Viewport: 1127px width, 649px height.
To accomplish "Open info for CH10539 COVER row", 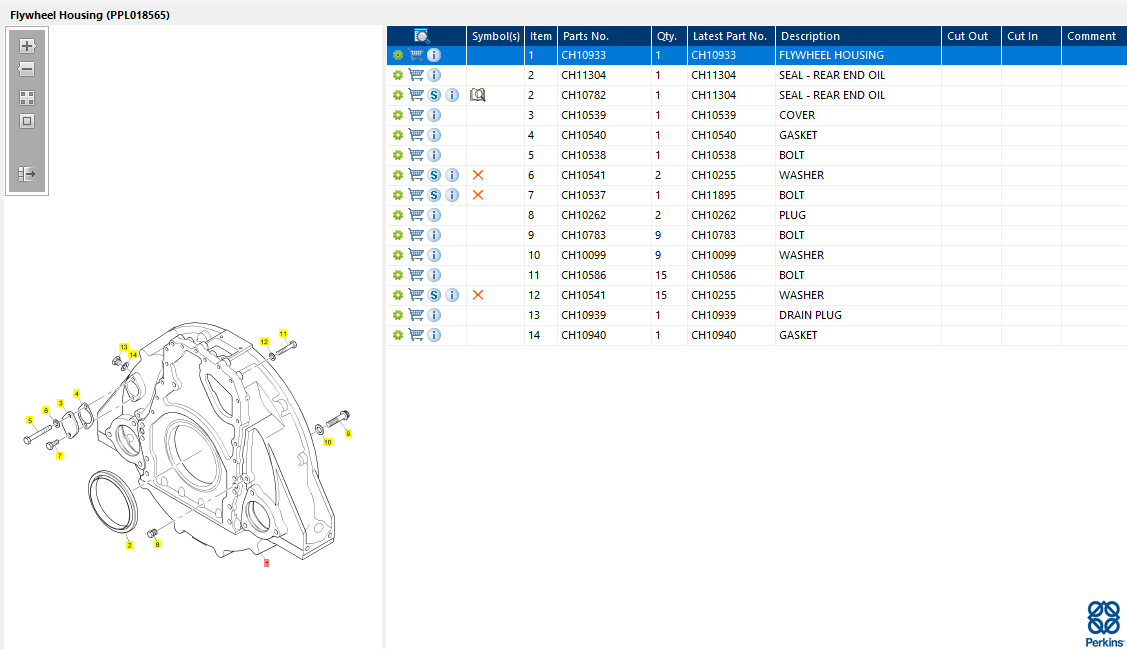I will [x=434, y=115].
